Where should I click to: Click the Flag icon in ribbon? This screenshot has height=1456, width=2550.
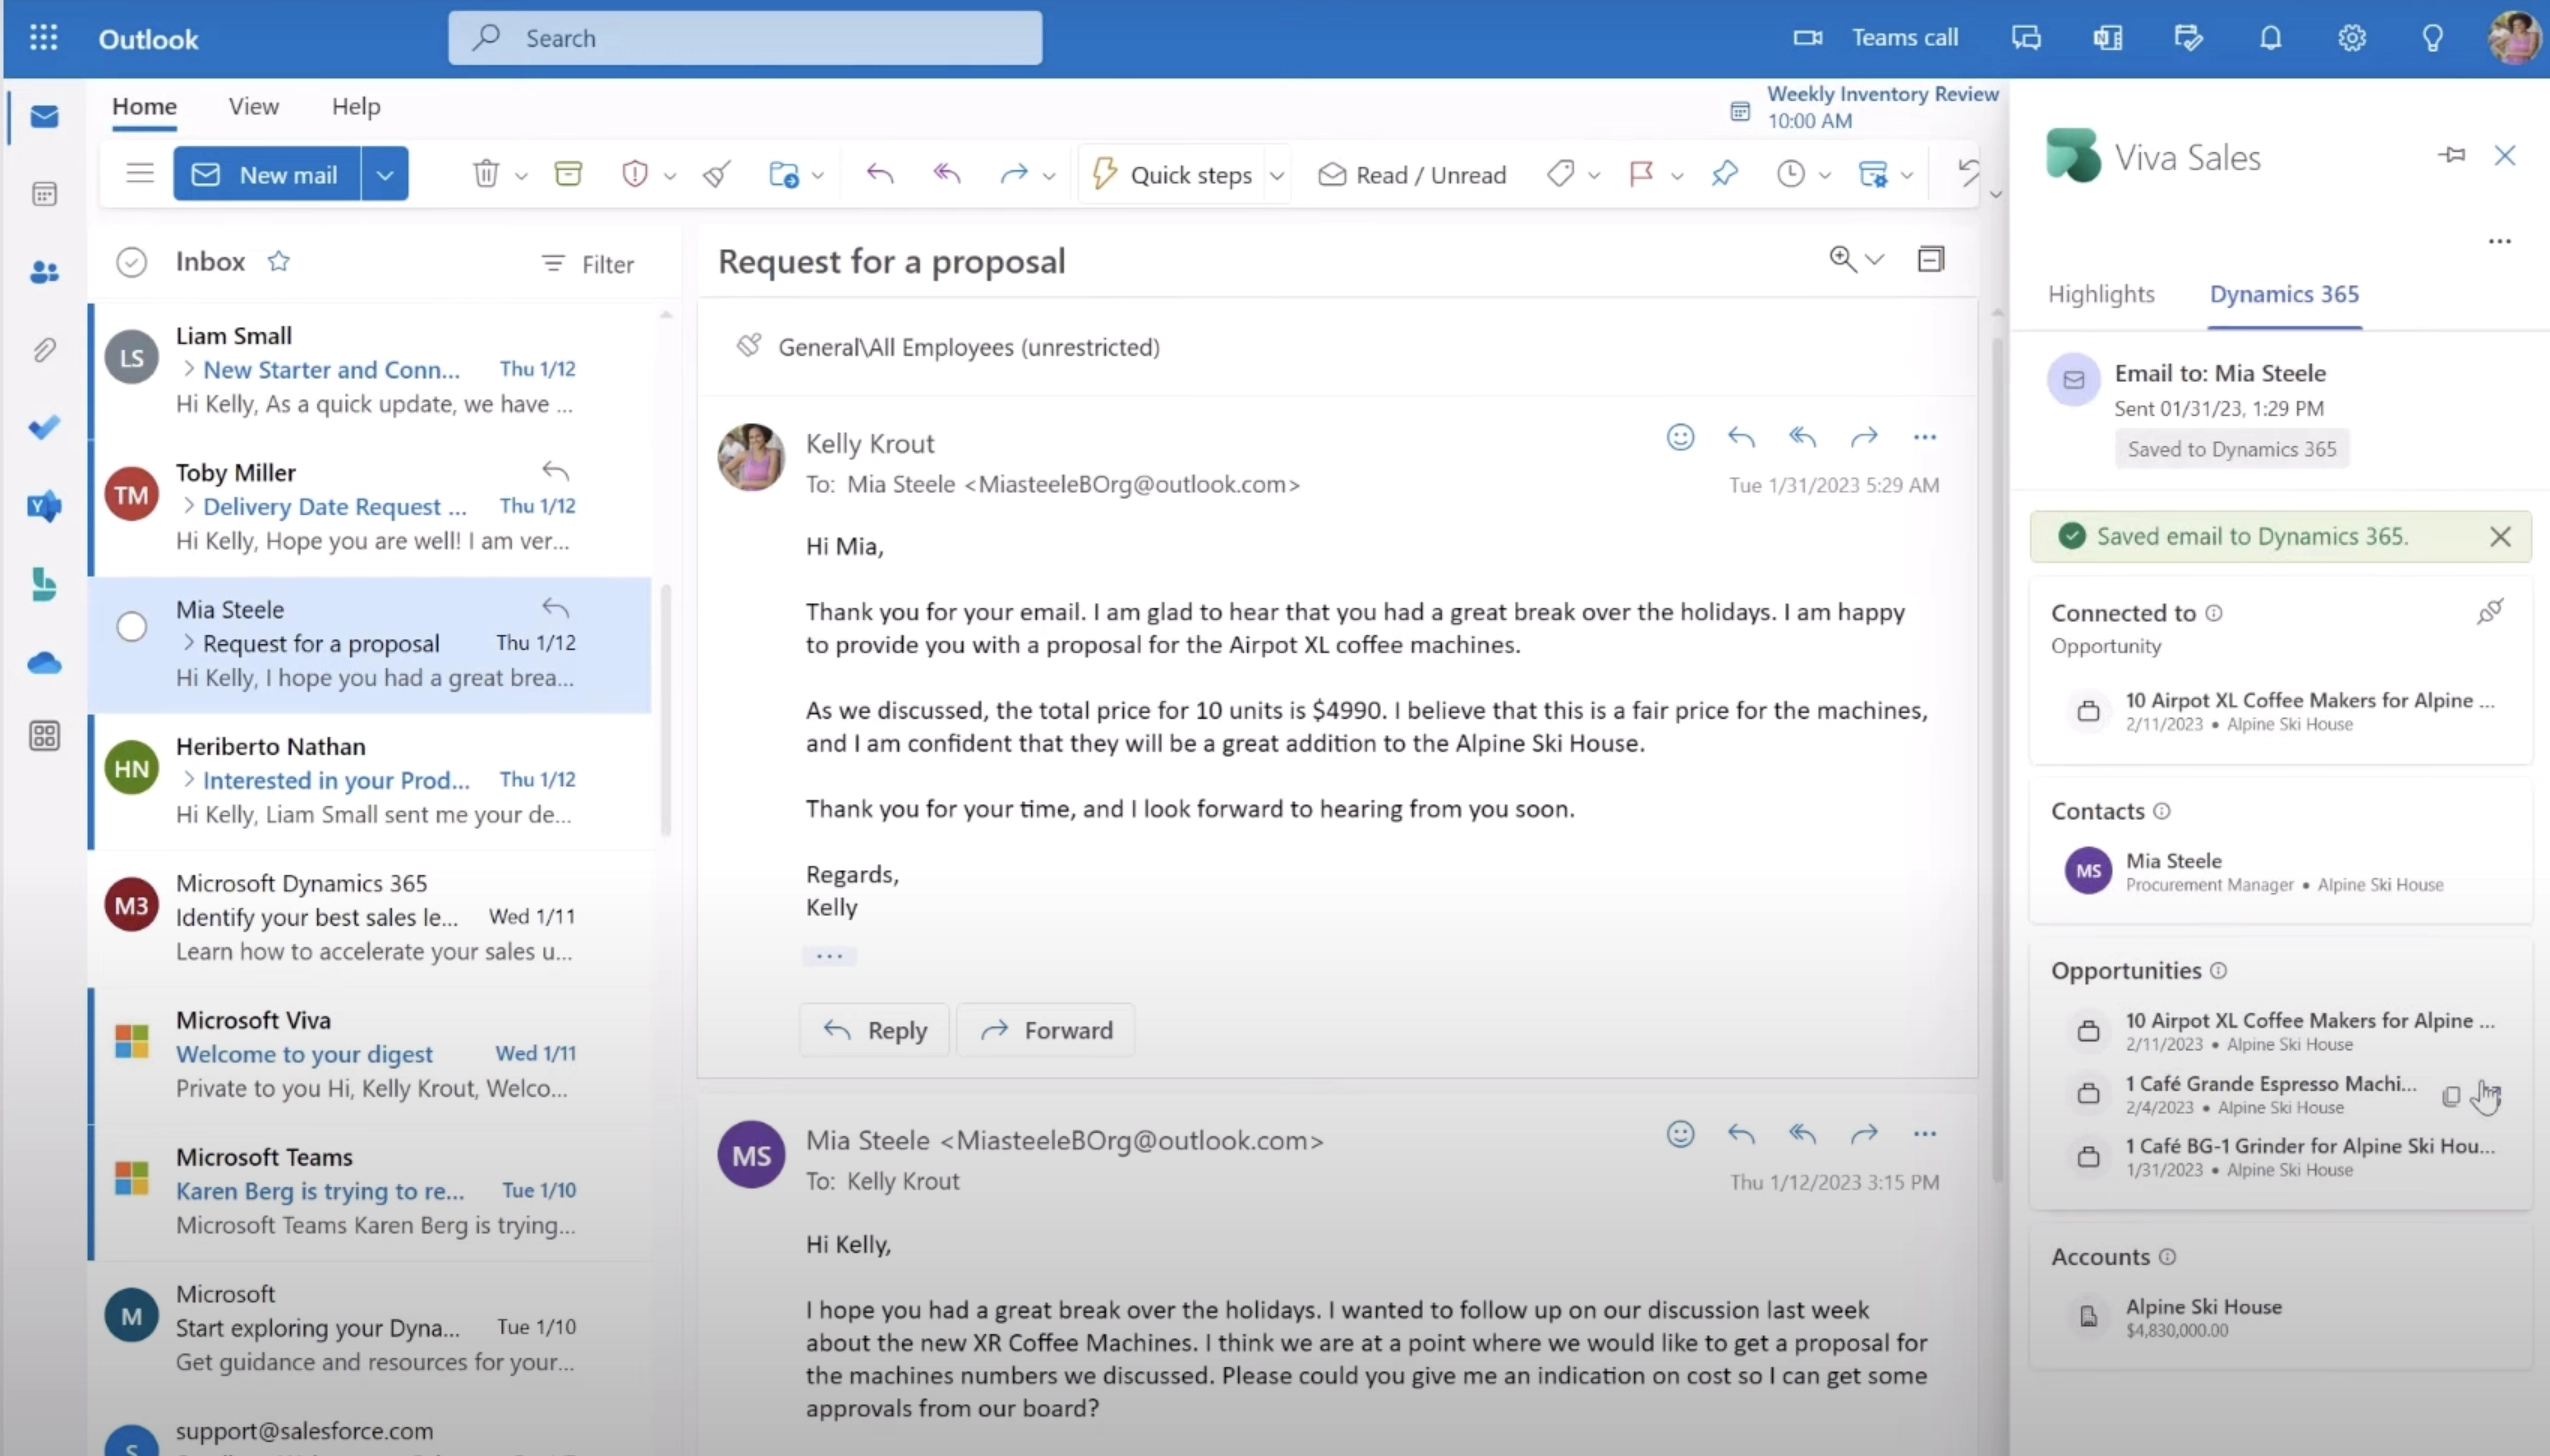point(1641,174)
